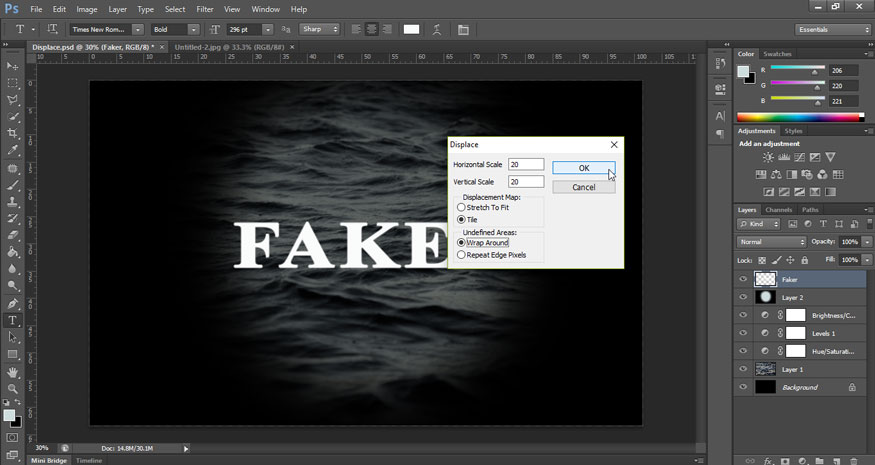
Task: Select the Wrap Around radio button
Action: [x=461, y=242]
